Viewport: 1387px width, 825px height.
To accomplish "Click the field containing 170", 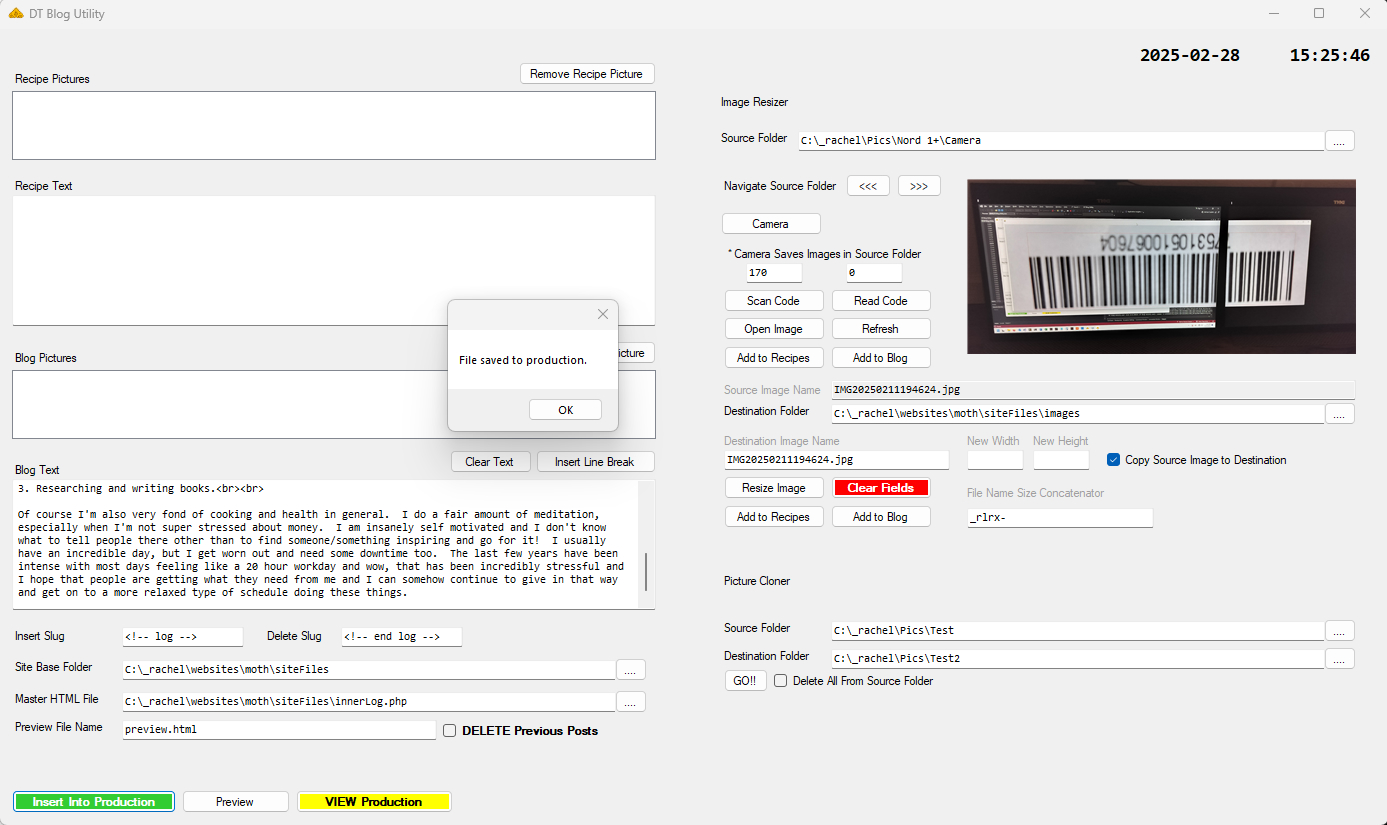I will click(775, 273).
